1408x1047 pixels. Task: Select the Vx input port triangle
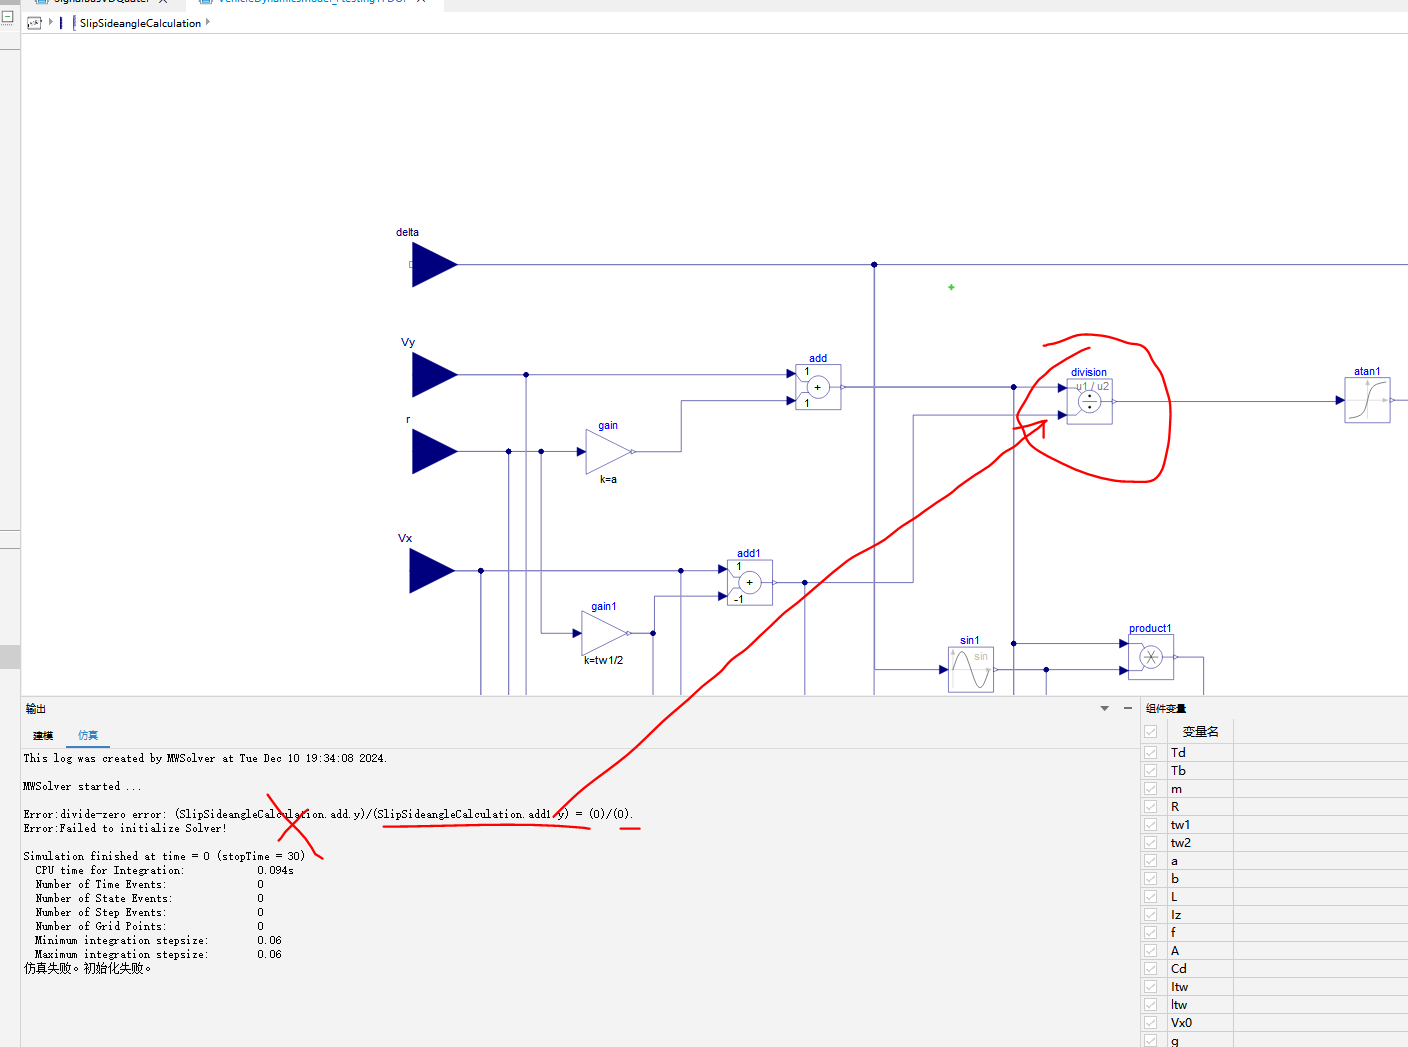click(x=432, y=571)
